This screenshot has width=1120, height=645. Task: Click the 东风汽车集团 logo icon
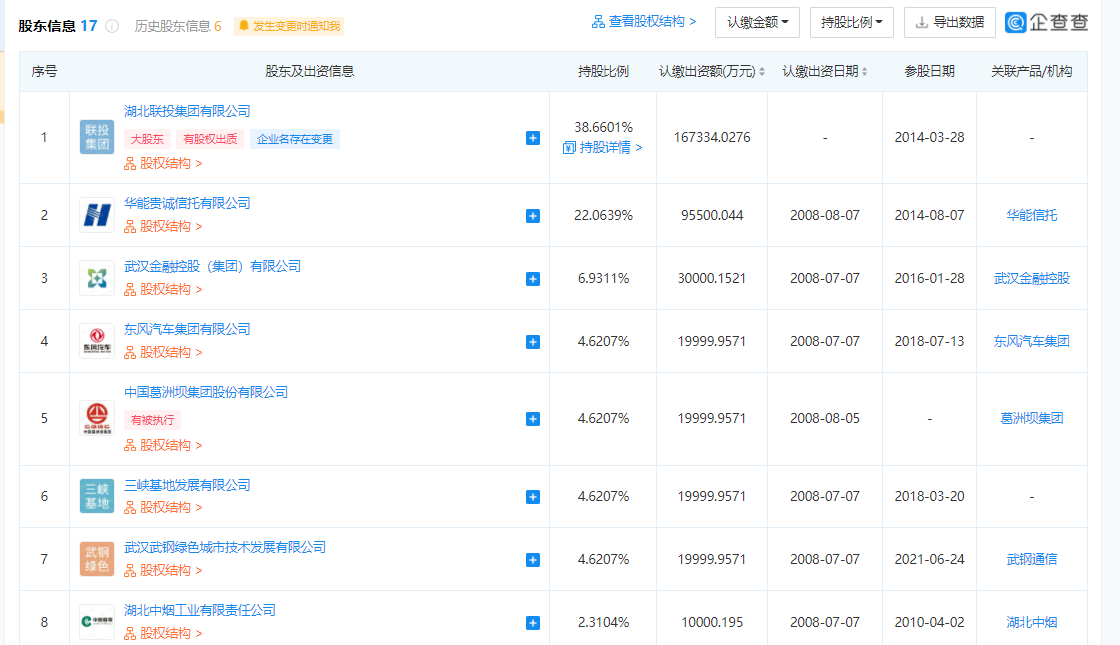click(97, 341)
